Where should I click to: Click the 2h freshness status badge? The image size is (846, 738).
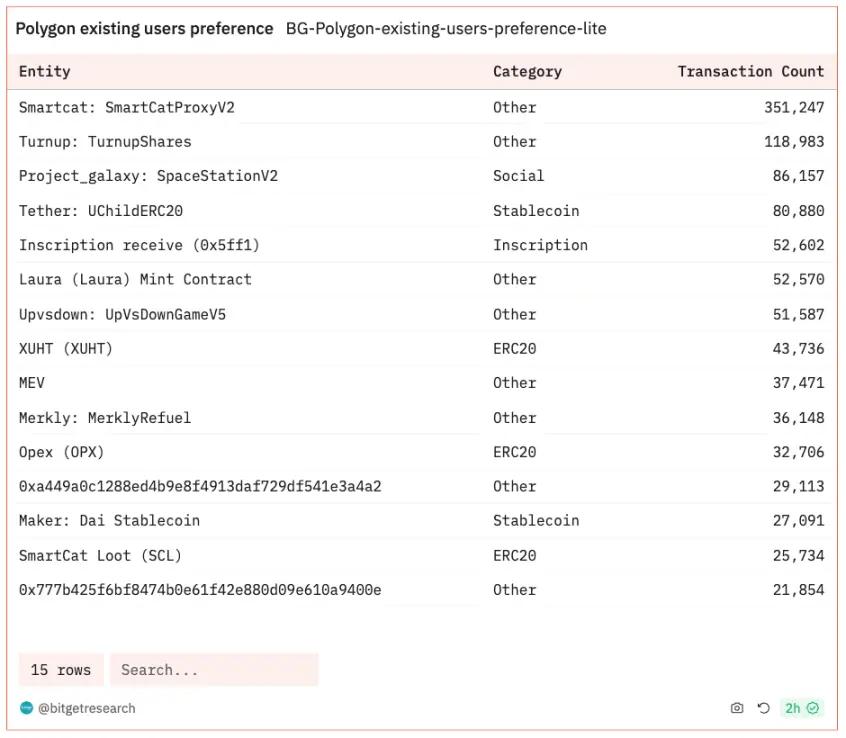(801, 708)
